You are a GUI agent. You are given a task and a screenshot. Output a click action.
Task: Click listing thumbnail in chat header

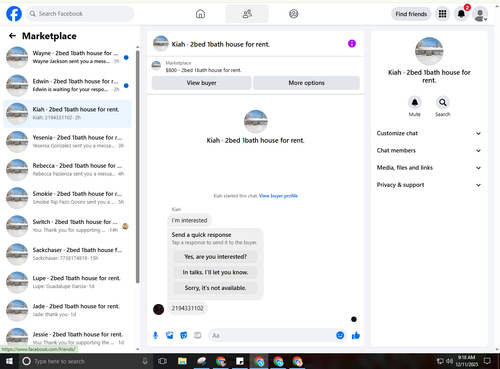pos(161,44)
